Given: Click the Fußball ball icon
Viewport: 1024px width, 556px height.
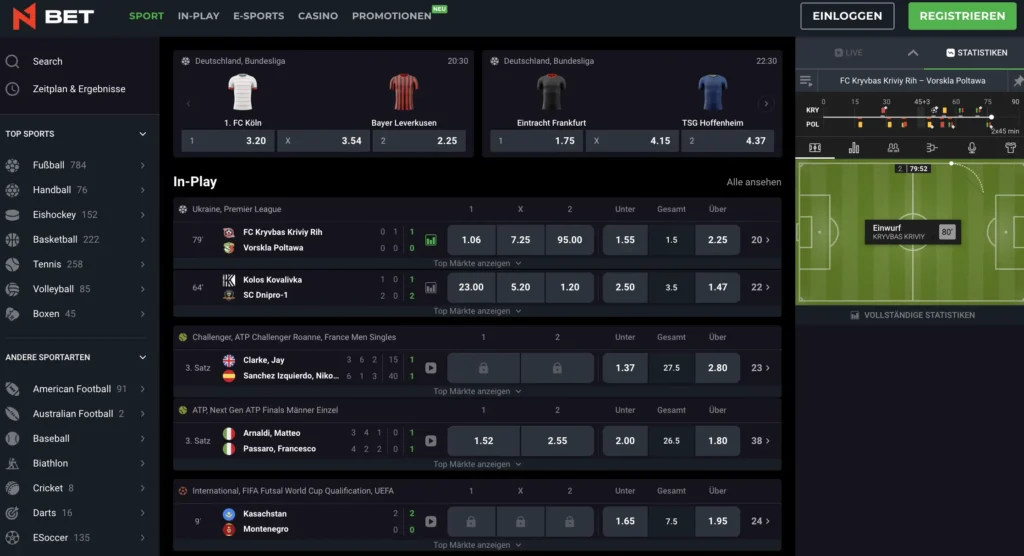Looking at the screenshot, I should (x=12, y=165).
